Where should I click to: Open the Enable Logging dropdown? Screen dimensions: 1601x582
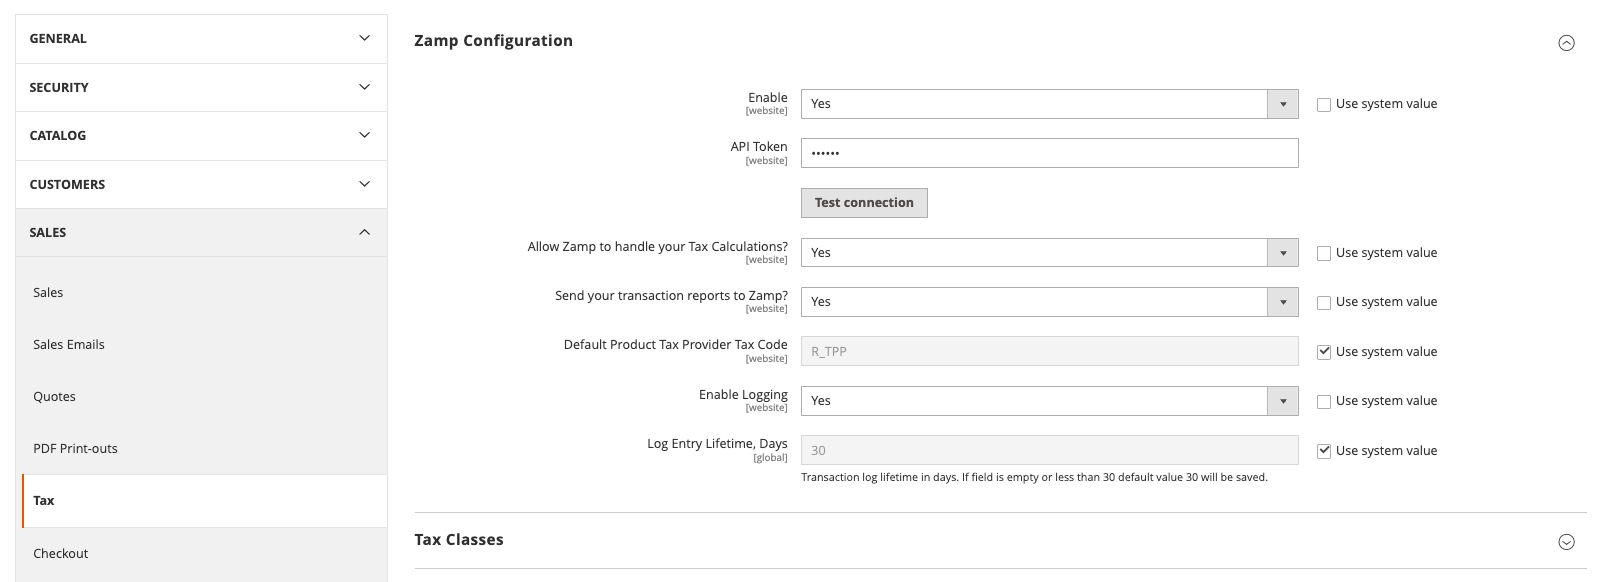[1049, 401]
